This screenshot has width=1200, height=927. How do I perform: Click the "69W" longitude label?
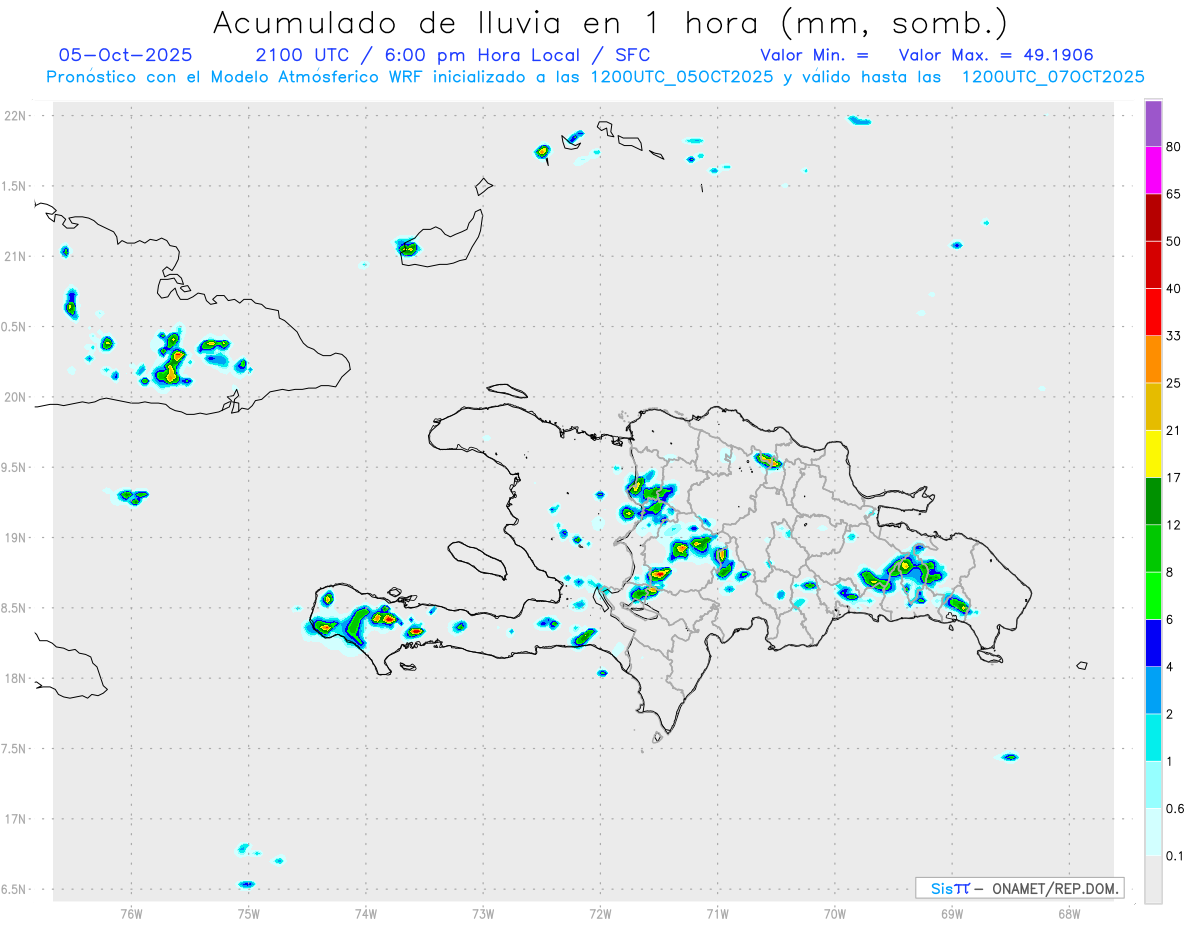coord(952,914)
